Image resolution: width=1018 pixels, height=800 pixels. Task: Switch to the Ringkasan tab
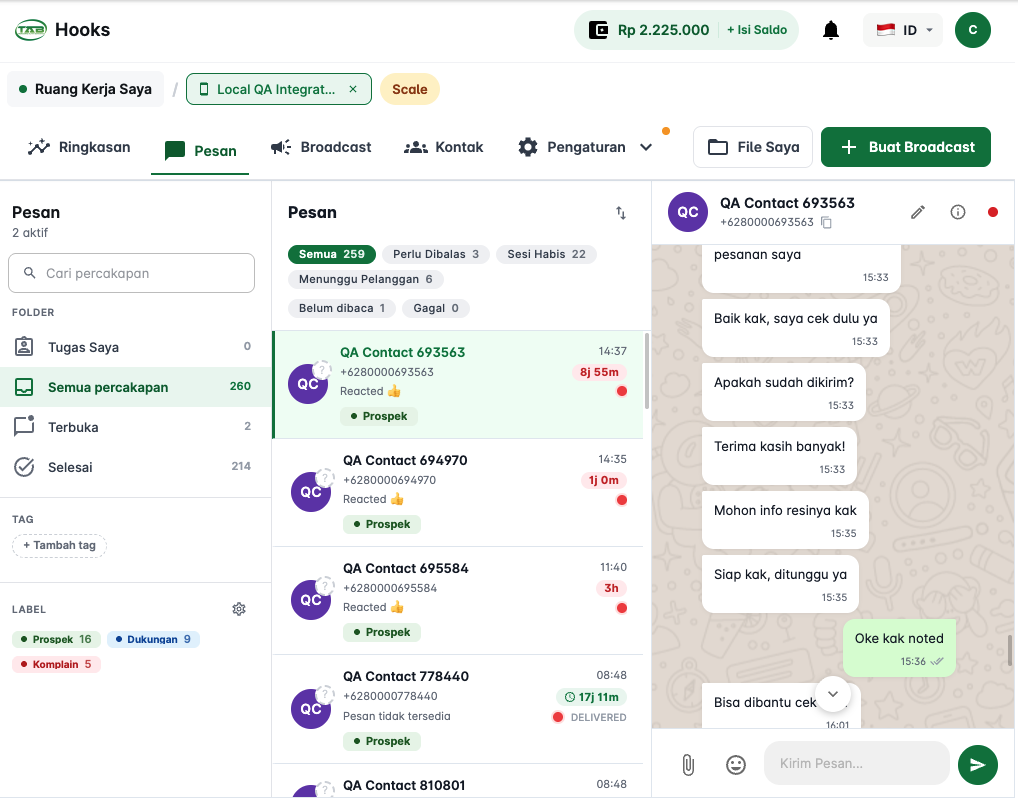[x=79, y=147]
